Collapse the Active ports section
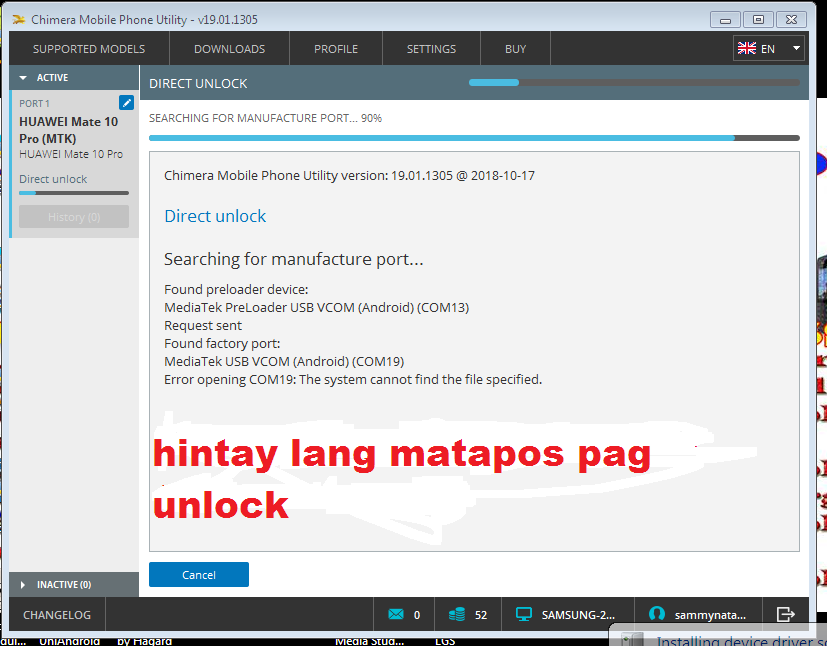The width and height of the screenshot is (827, 646). [x=74, y=78]
